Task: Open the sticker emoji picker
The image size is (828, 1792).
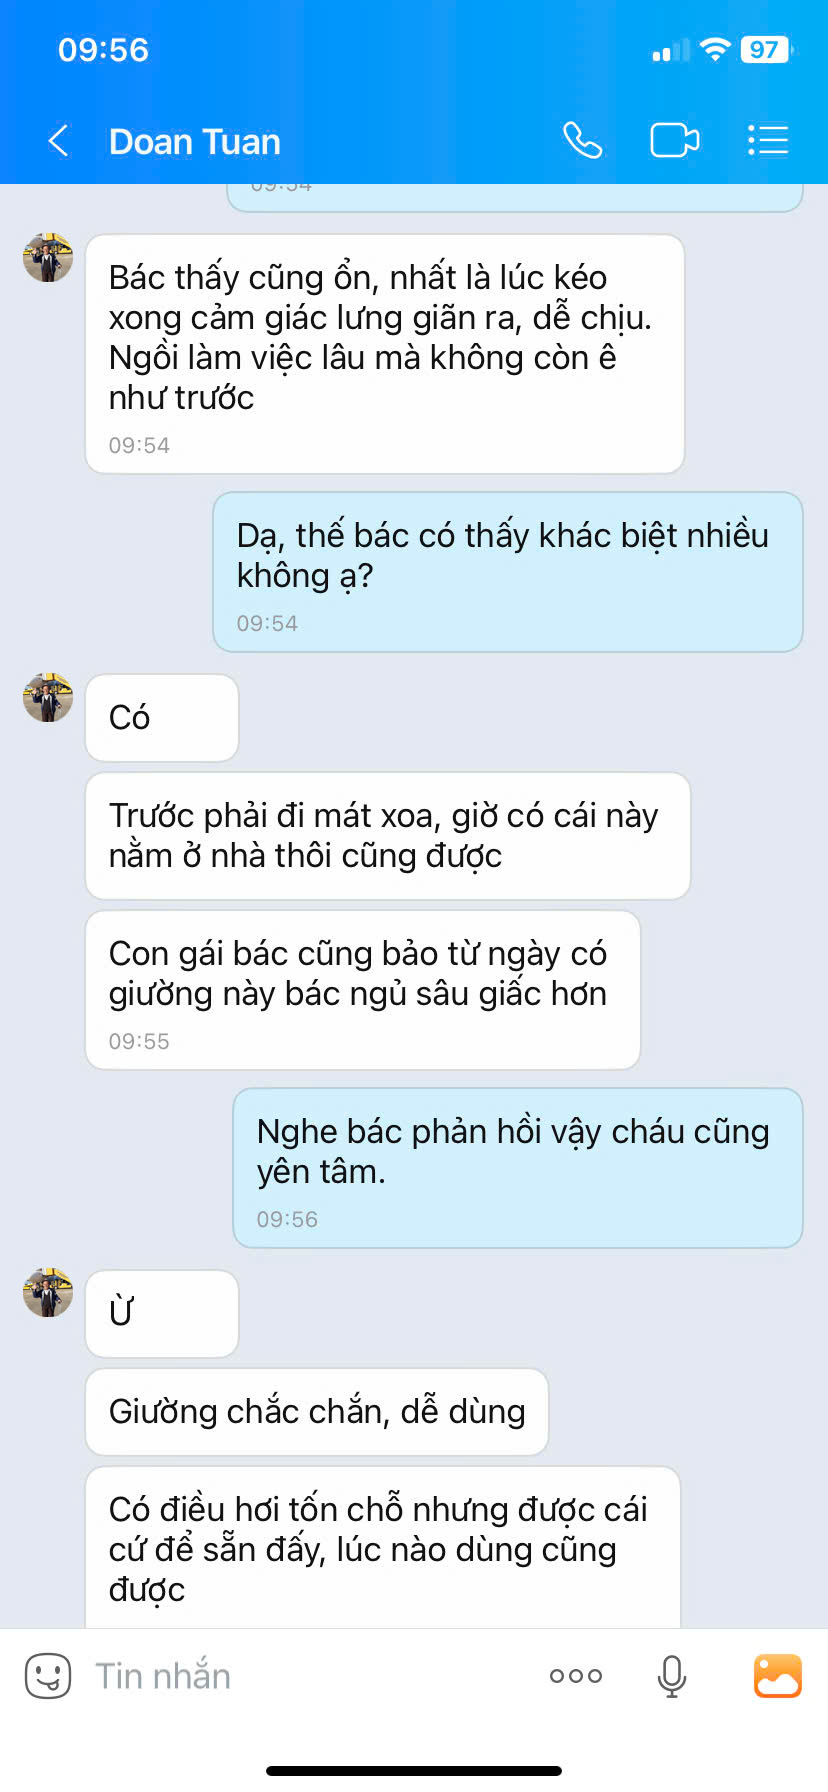Action: point(47,1676)
